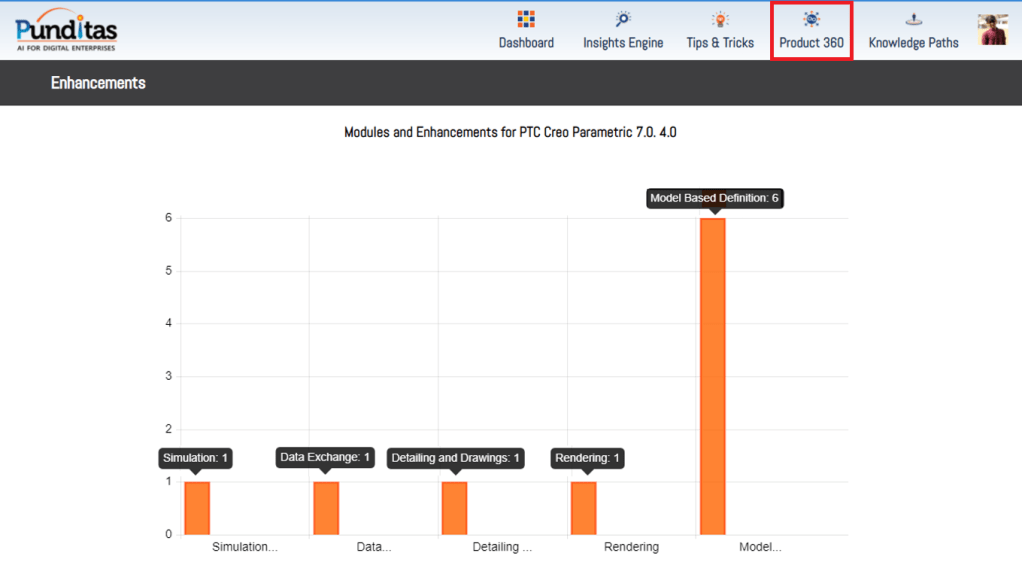
Task: Click the Enhancements page heading
Action: pyautogui.click(x=98, y=83)
